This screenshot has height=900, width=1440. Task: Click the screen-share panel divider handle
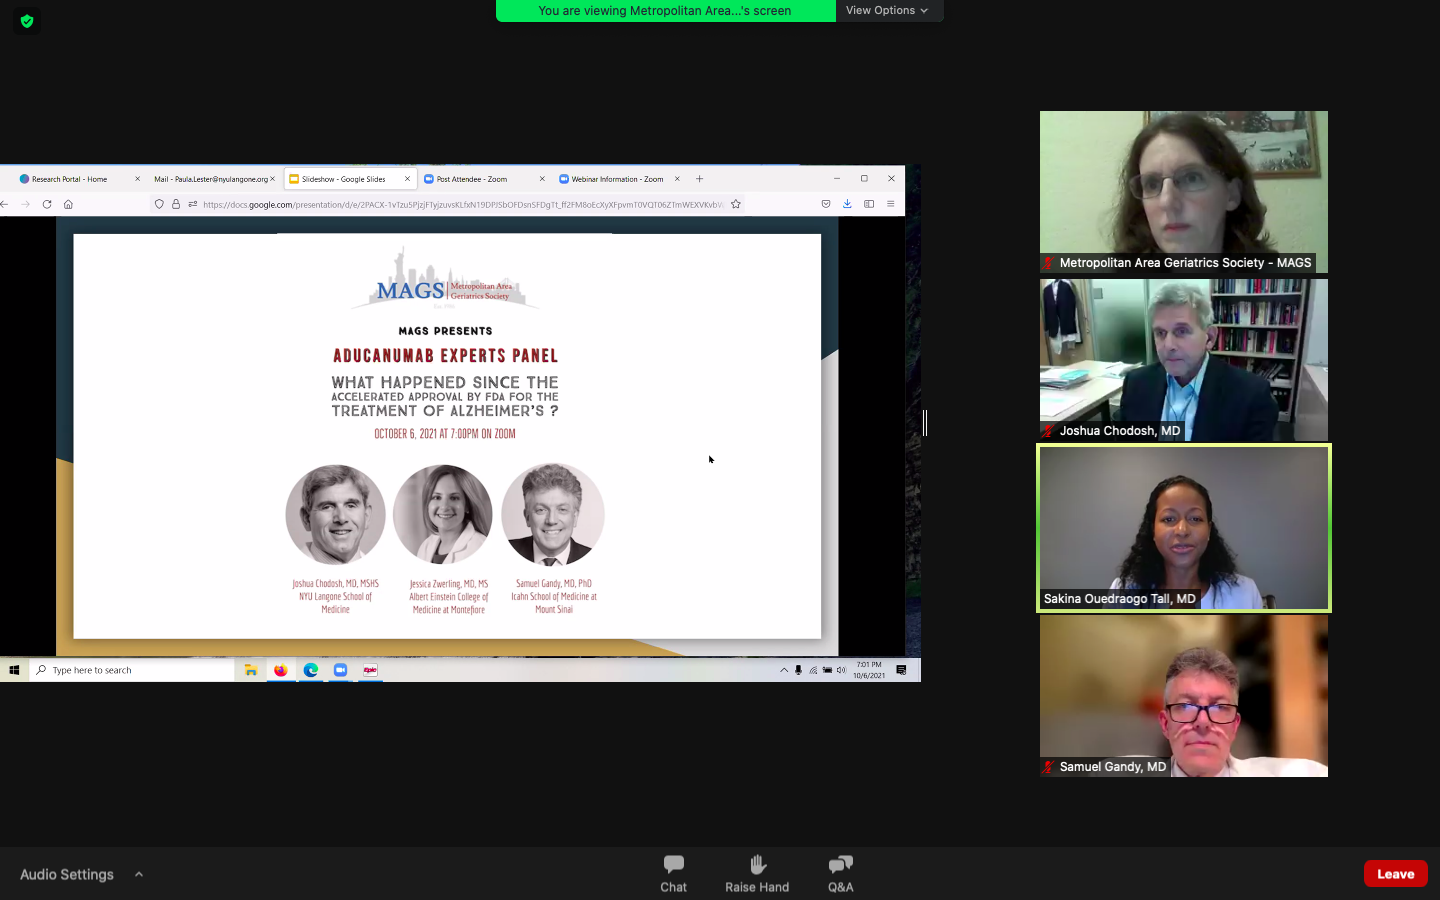tap(925, 423)
